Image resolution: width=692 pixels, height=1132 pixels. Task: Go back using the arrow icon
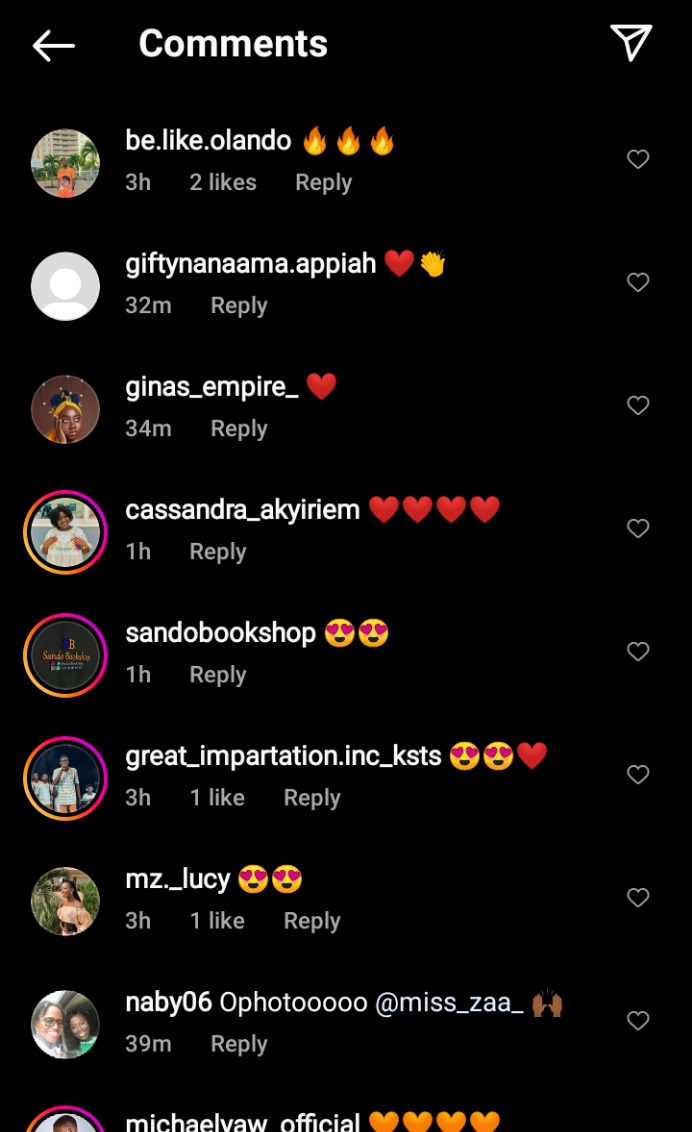point(53,45)
